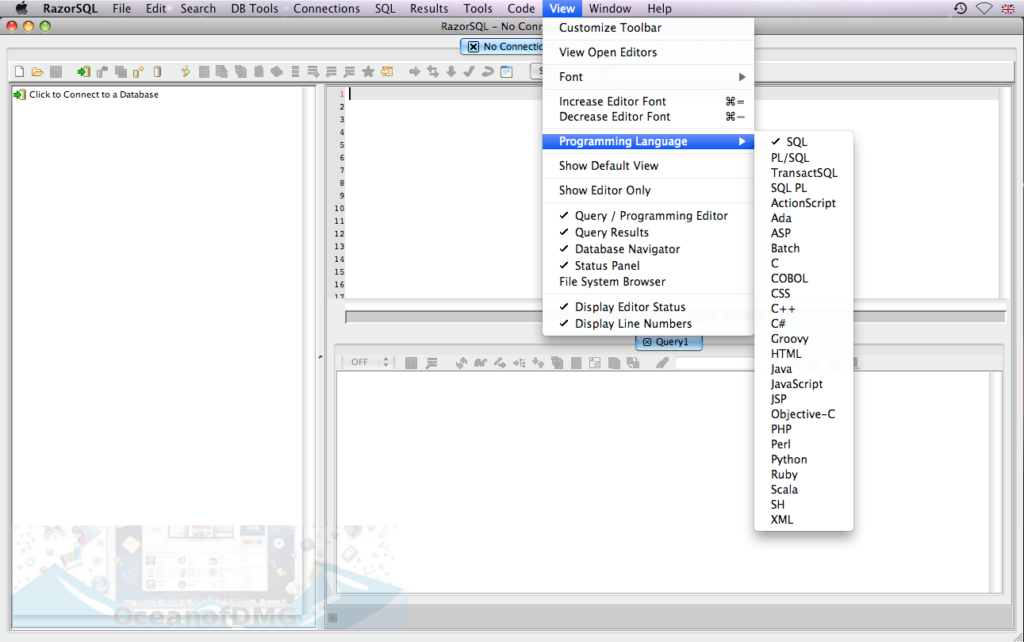The image size is (1024, 642).
Task: Select COBOL from language list
Action: tap(803, 278)
